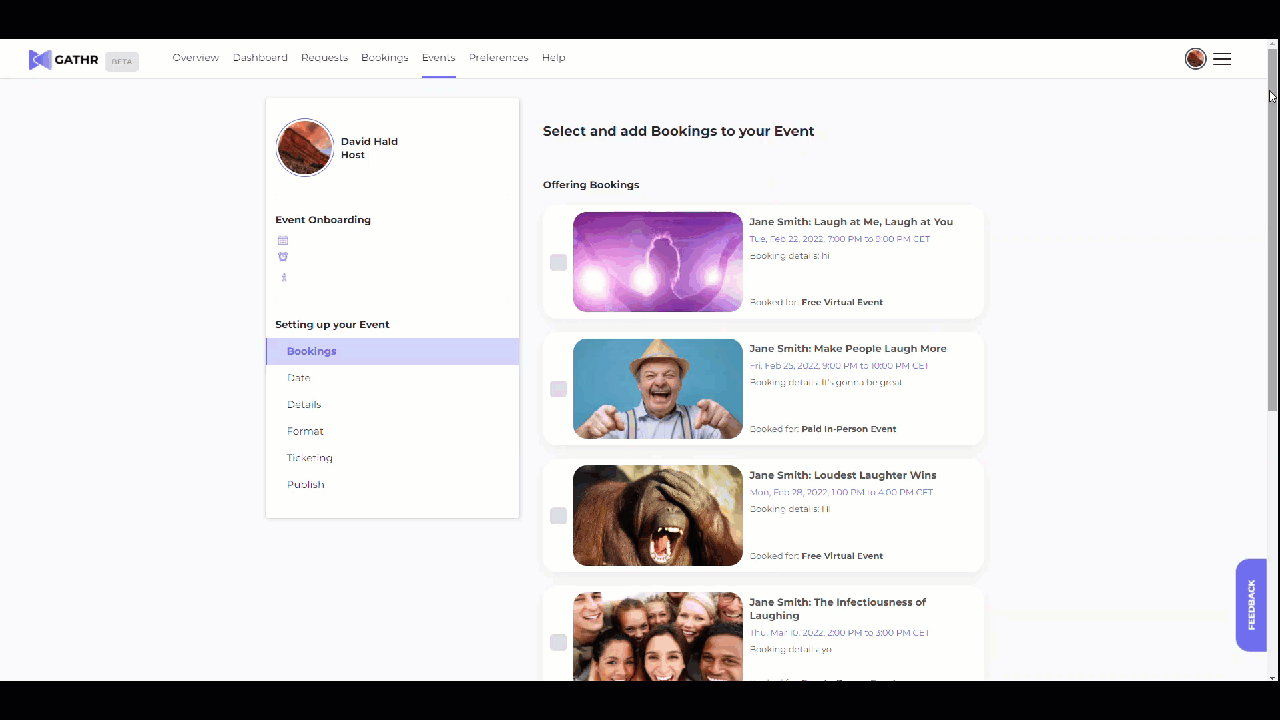The width and height of the screenshot is (1280, 720).
Task: Open the Bookings item in the top navigation
Action: click(x=385, y=58)
